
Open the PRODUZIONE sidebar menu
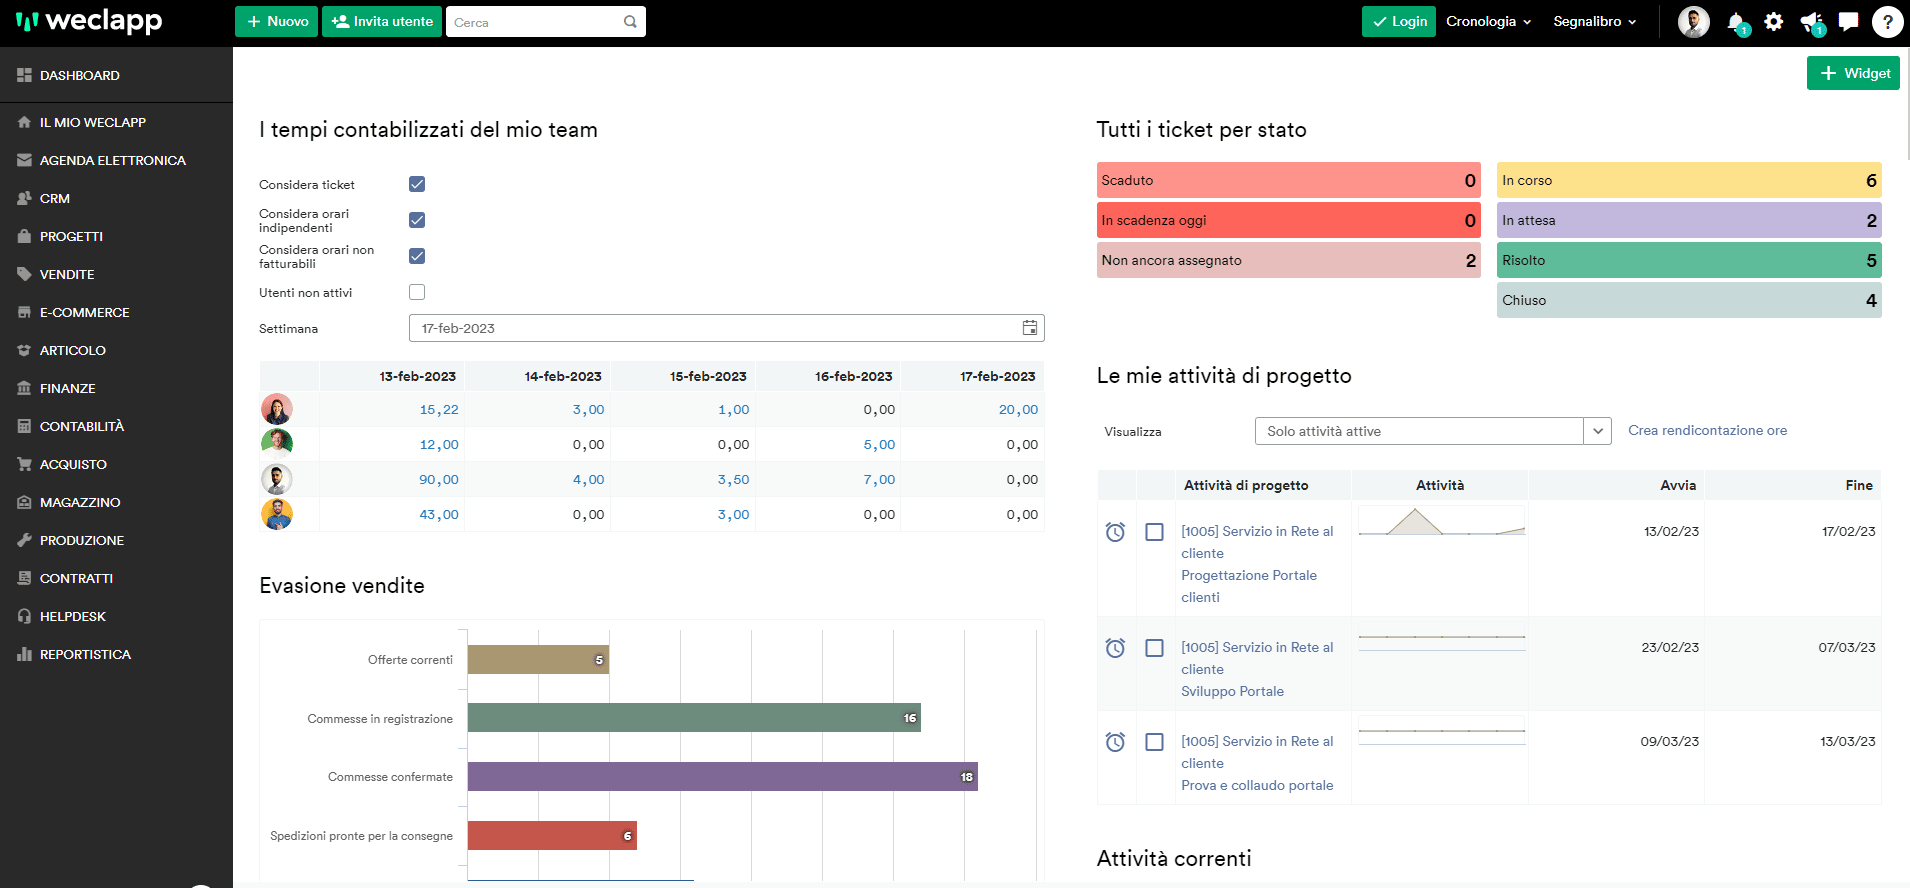[116, 540]
